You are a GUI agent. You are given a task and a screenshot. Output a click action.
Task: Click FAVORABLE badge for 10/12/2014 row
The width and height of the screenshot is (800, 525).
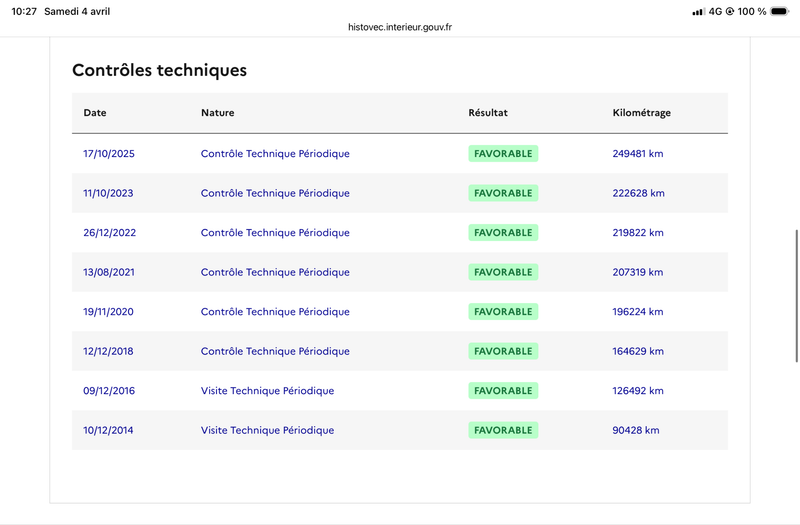[x=503, y=430]
